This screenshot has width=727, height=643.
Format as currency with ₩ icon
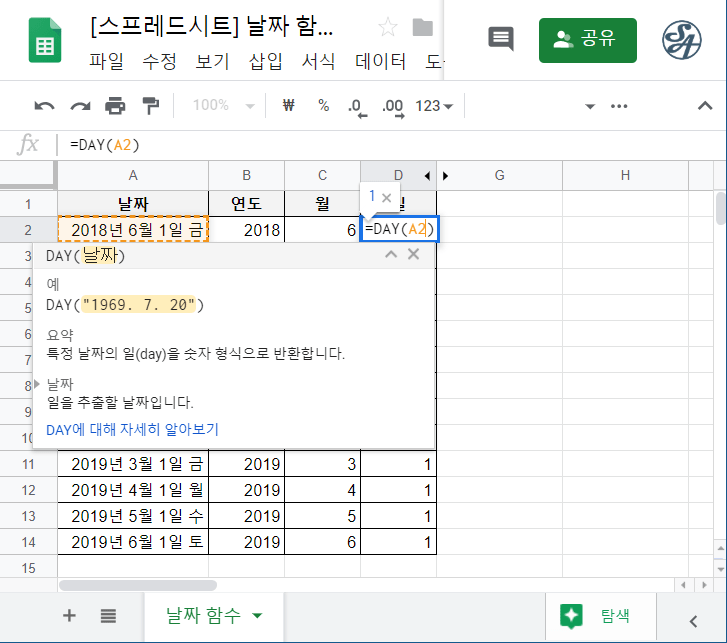pyautogui.click(x=290, y=106)
